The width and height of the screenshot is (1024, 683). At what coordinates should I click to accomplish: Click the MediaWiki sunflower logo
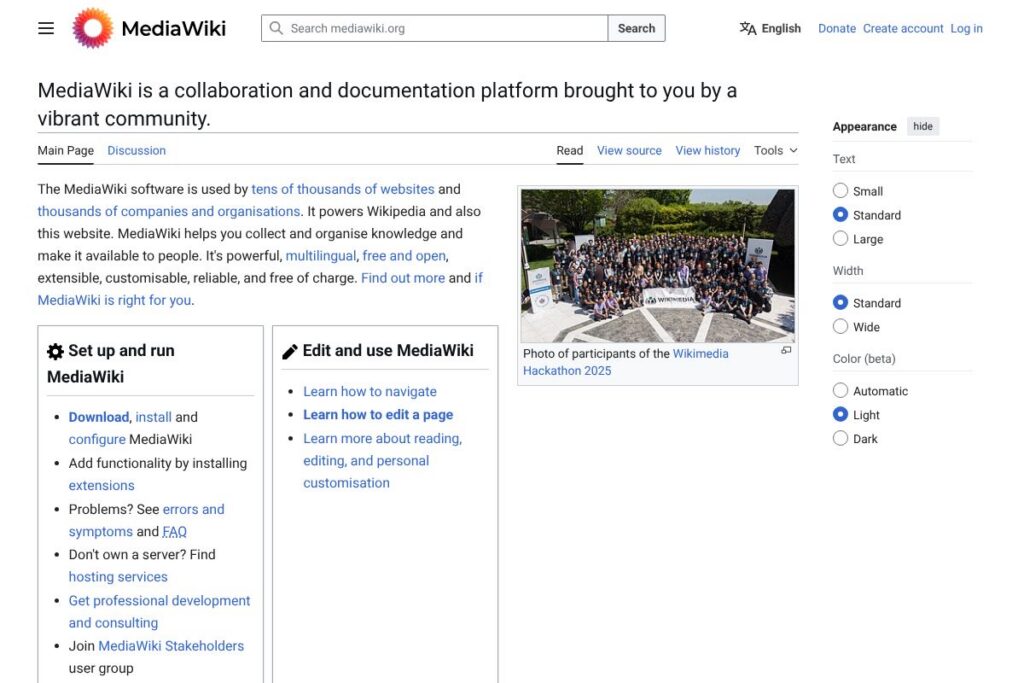pos(93,28)
